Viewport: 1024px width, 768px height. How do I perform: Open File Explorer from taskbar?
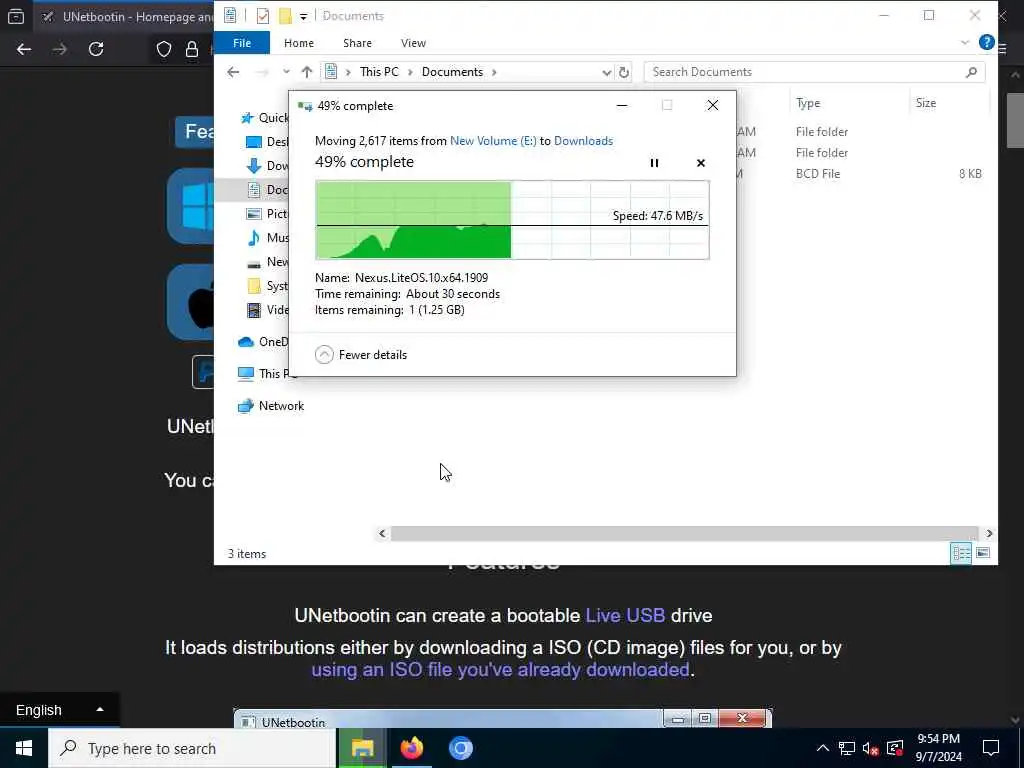[362, 748]
